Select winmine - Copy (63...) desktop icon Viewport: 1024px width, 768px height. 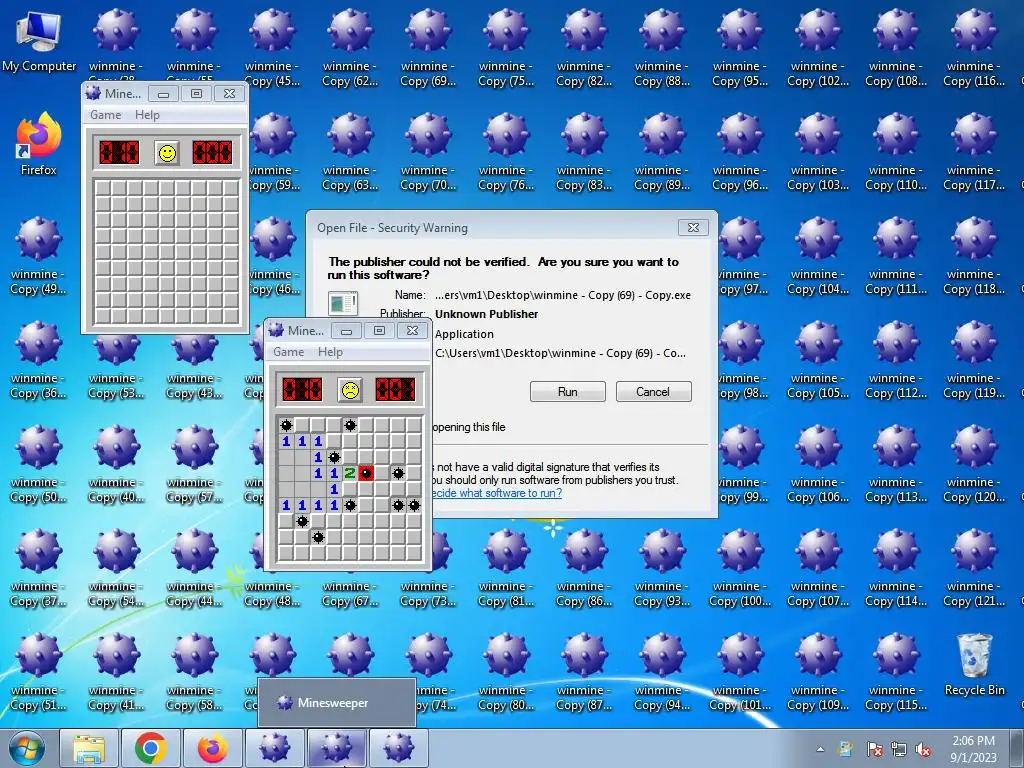[350, 152]
